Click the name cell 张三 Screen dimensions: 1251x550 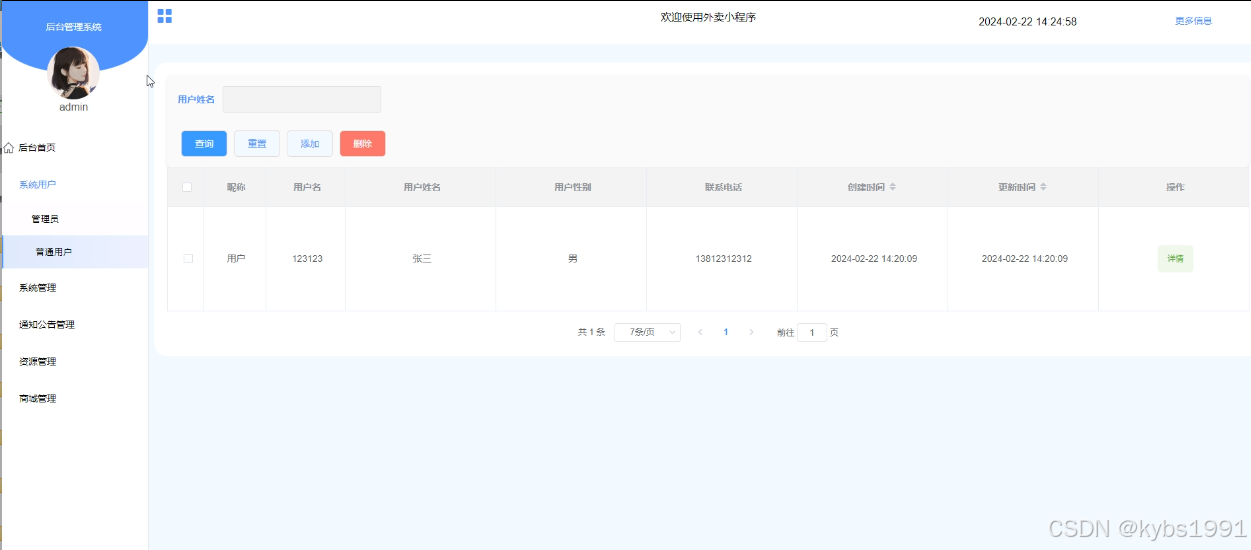point(422,259)
